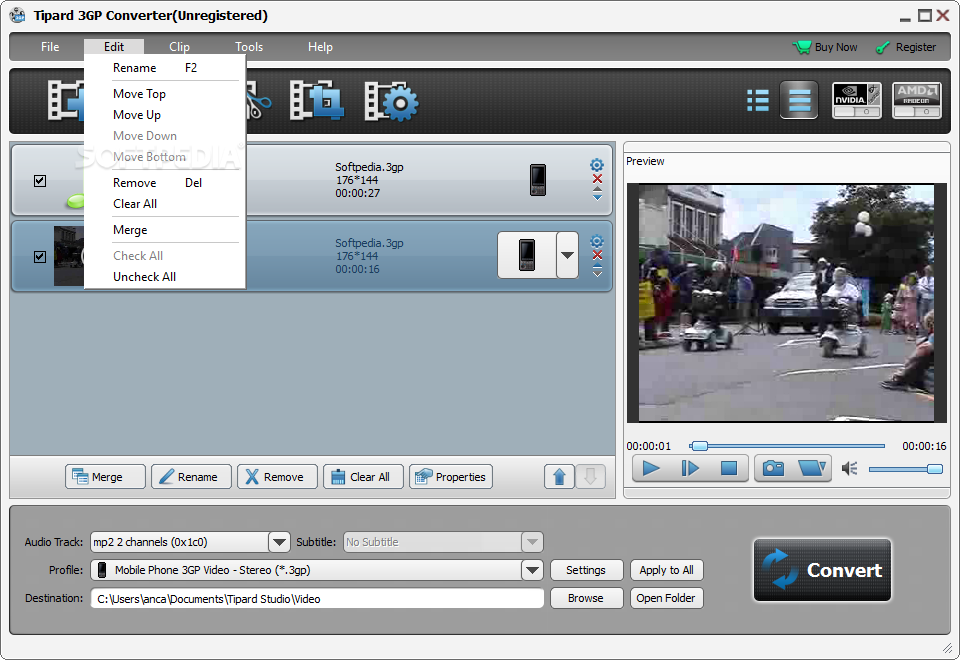Expand the Profile dropdown arrow
The height and width of the screenshot is (660, 960).
(533, 570)
